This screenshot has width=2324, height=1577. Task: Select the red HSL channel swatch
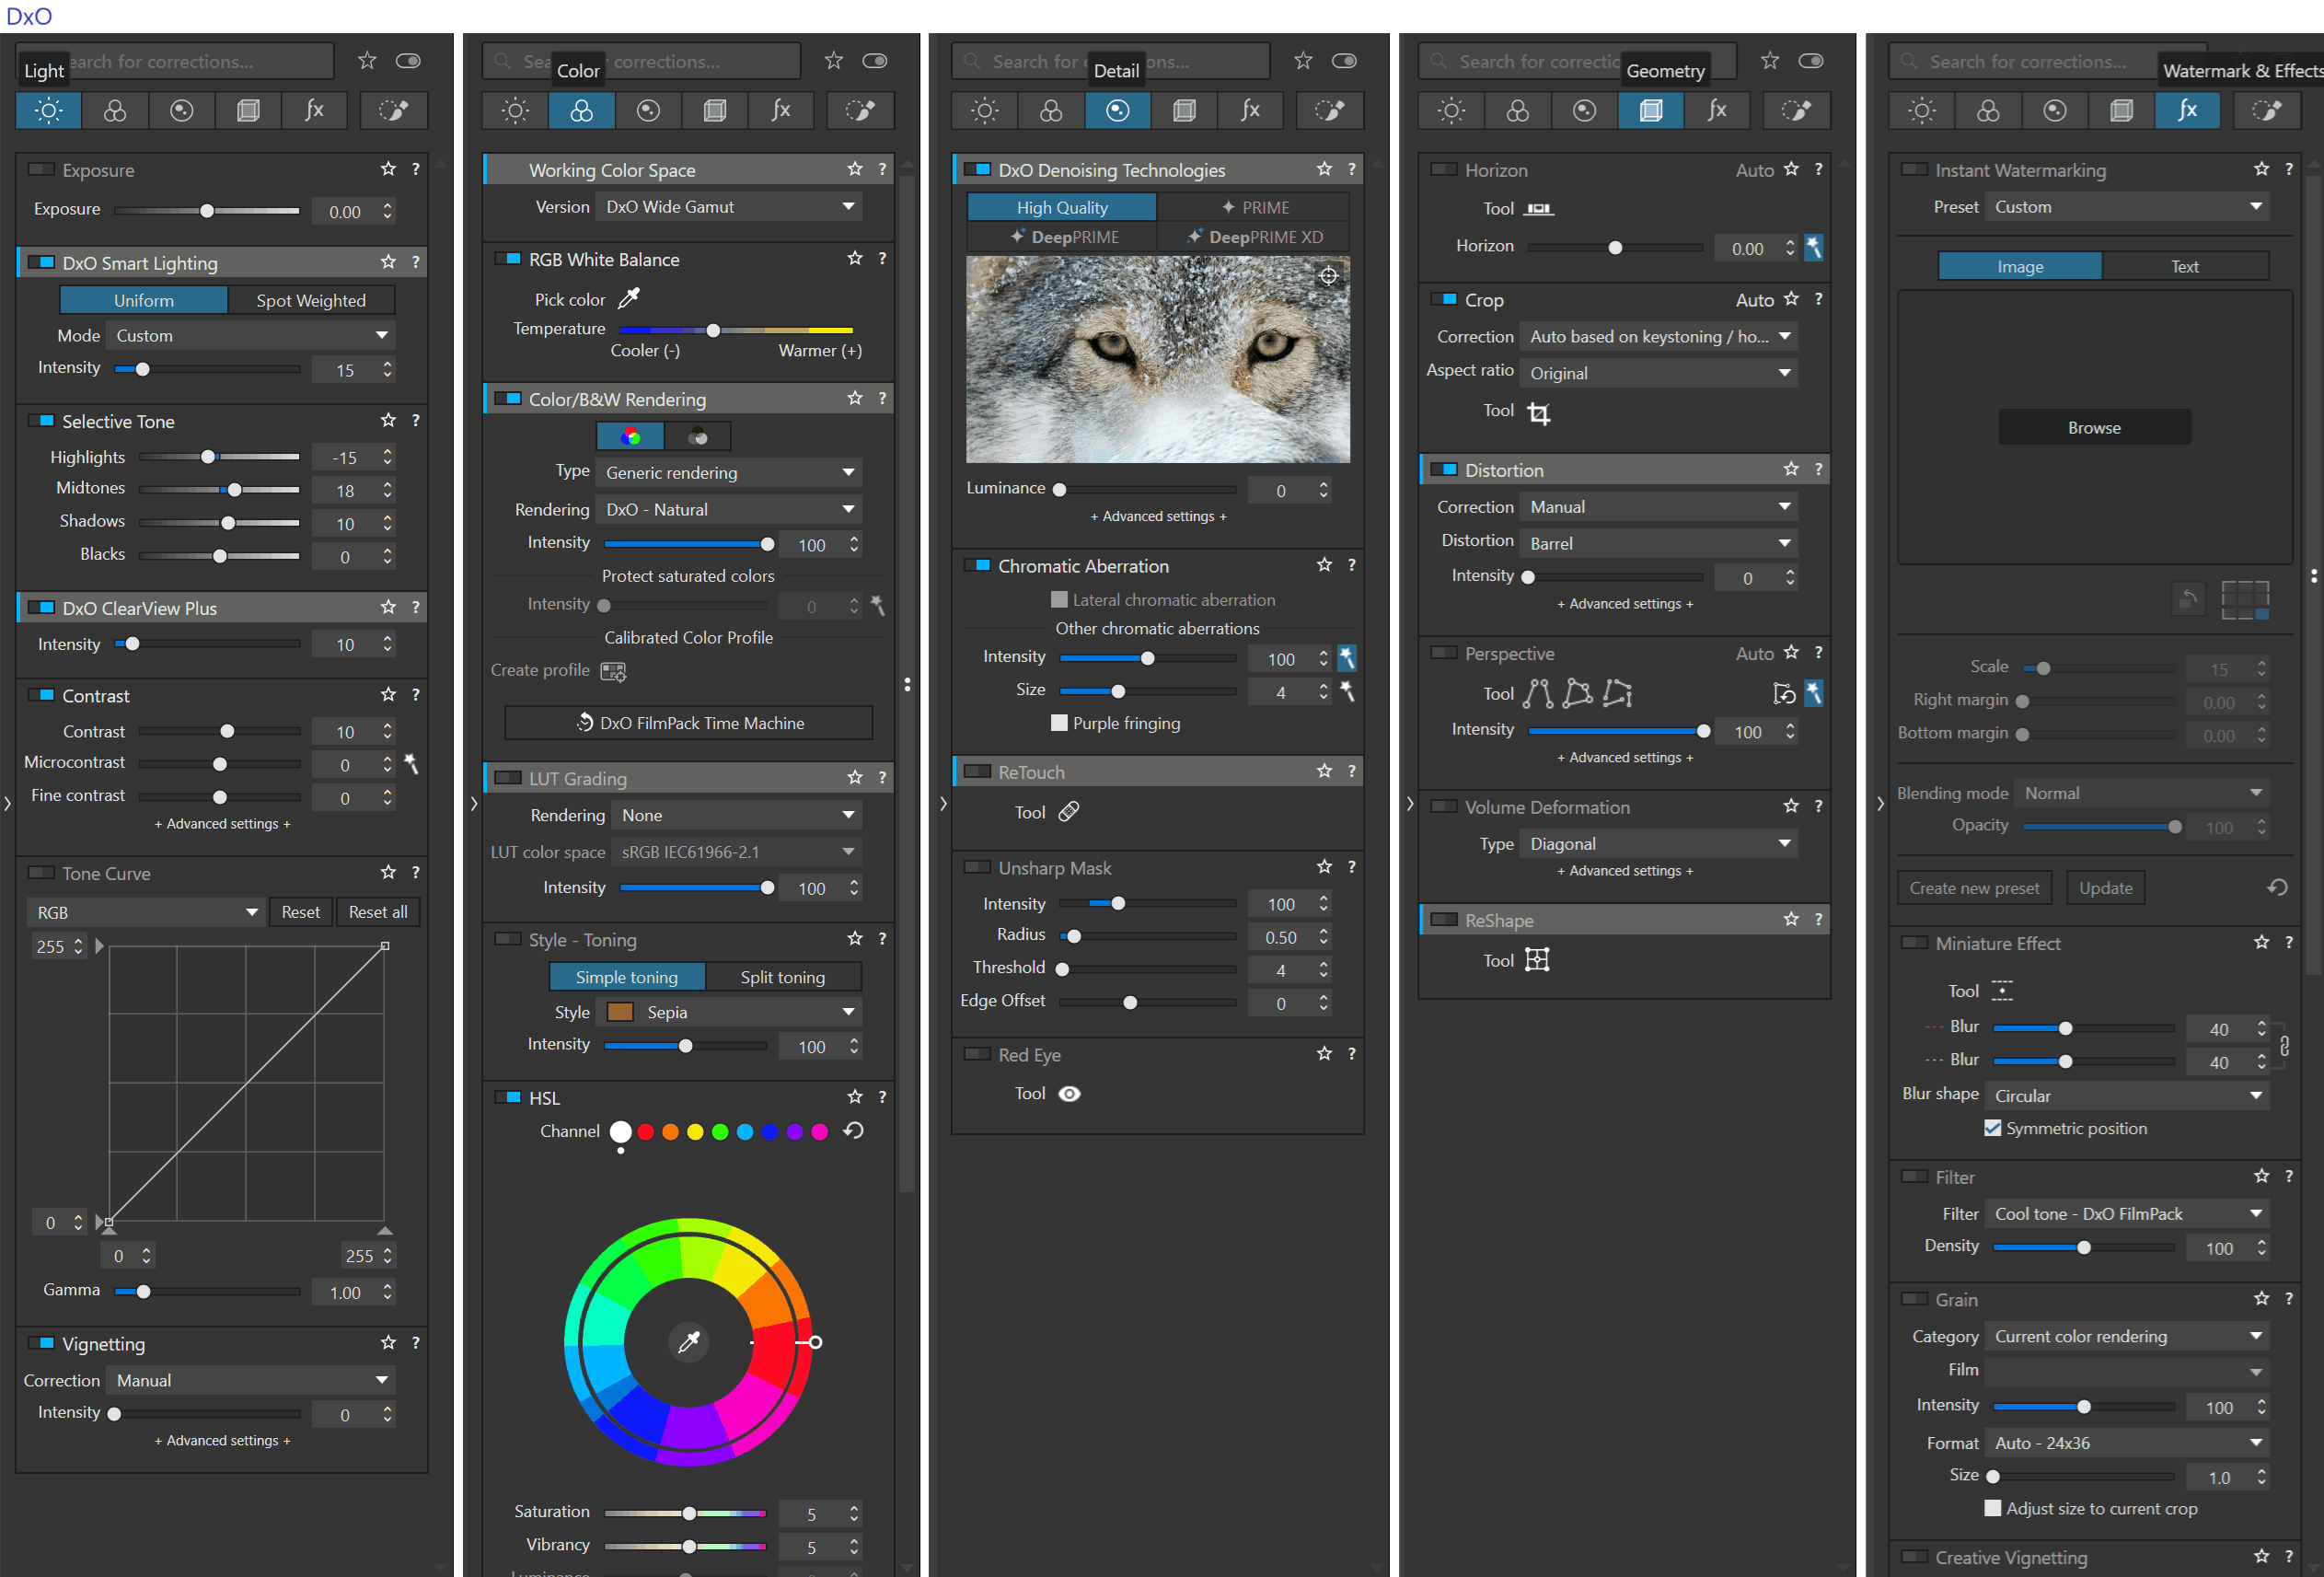[x=645, y=1131]
